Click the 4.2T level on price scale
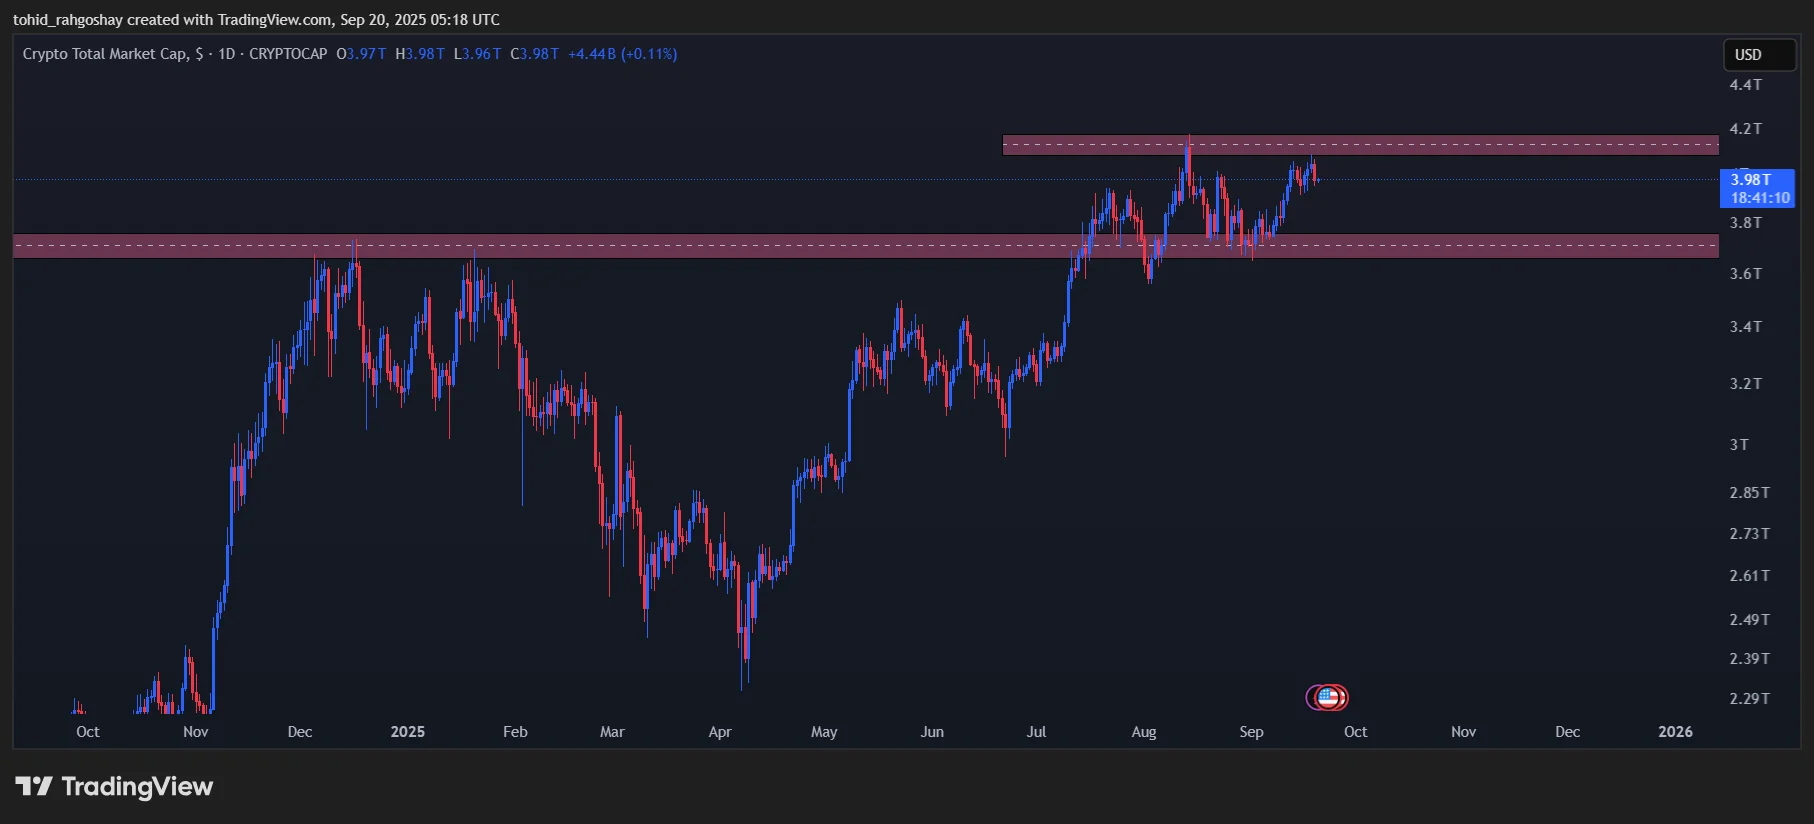This screenshot has width=1814, height=824. 1746,129
